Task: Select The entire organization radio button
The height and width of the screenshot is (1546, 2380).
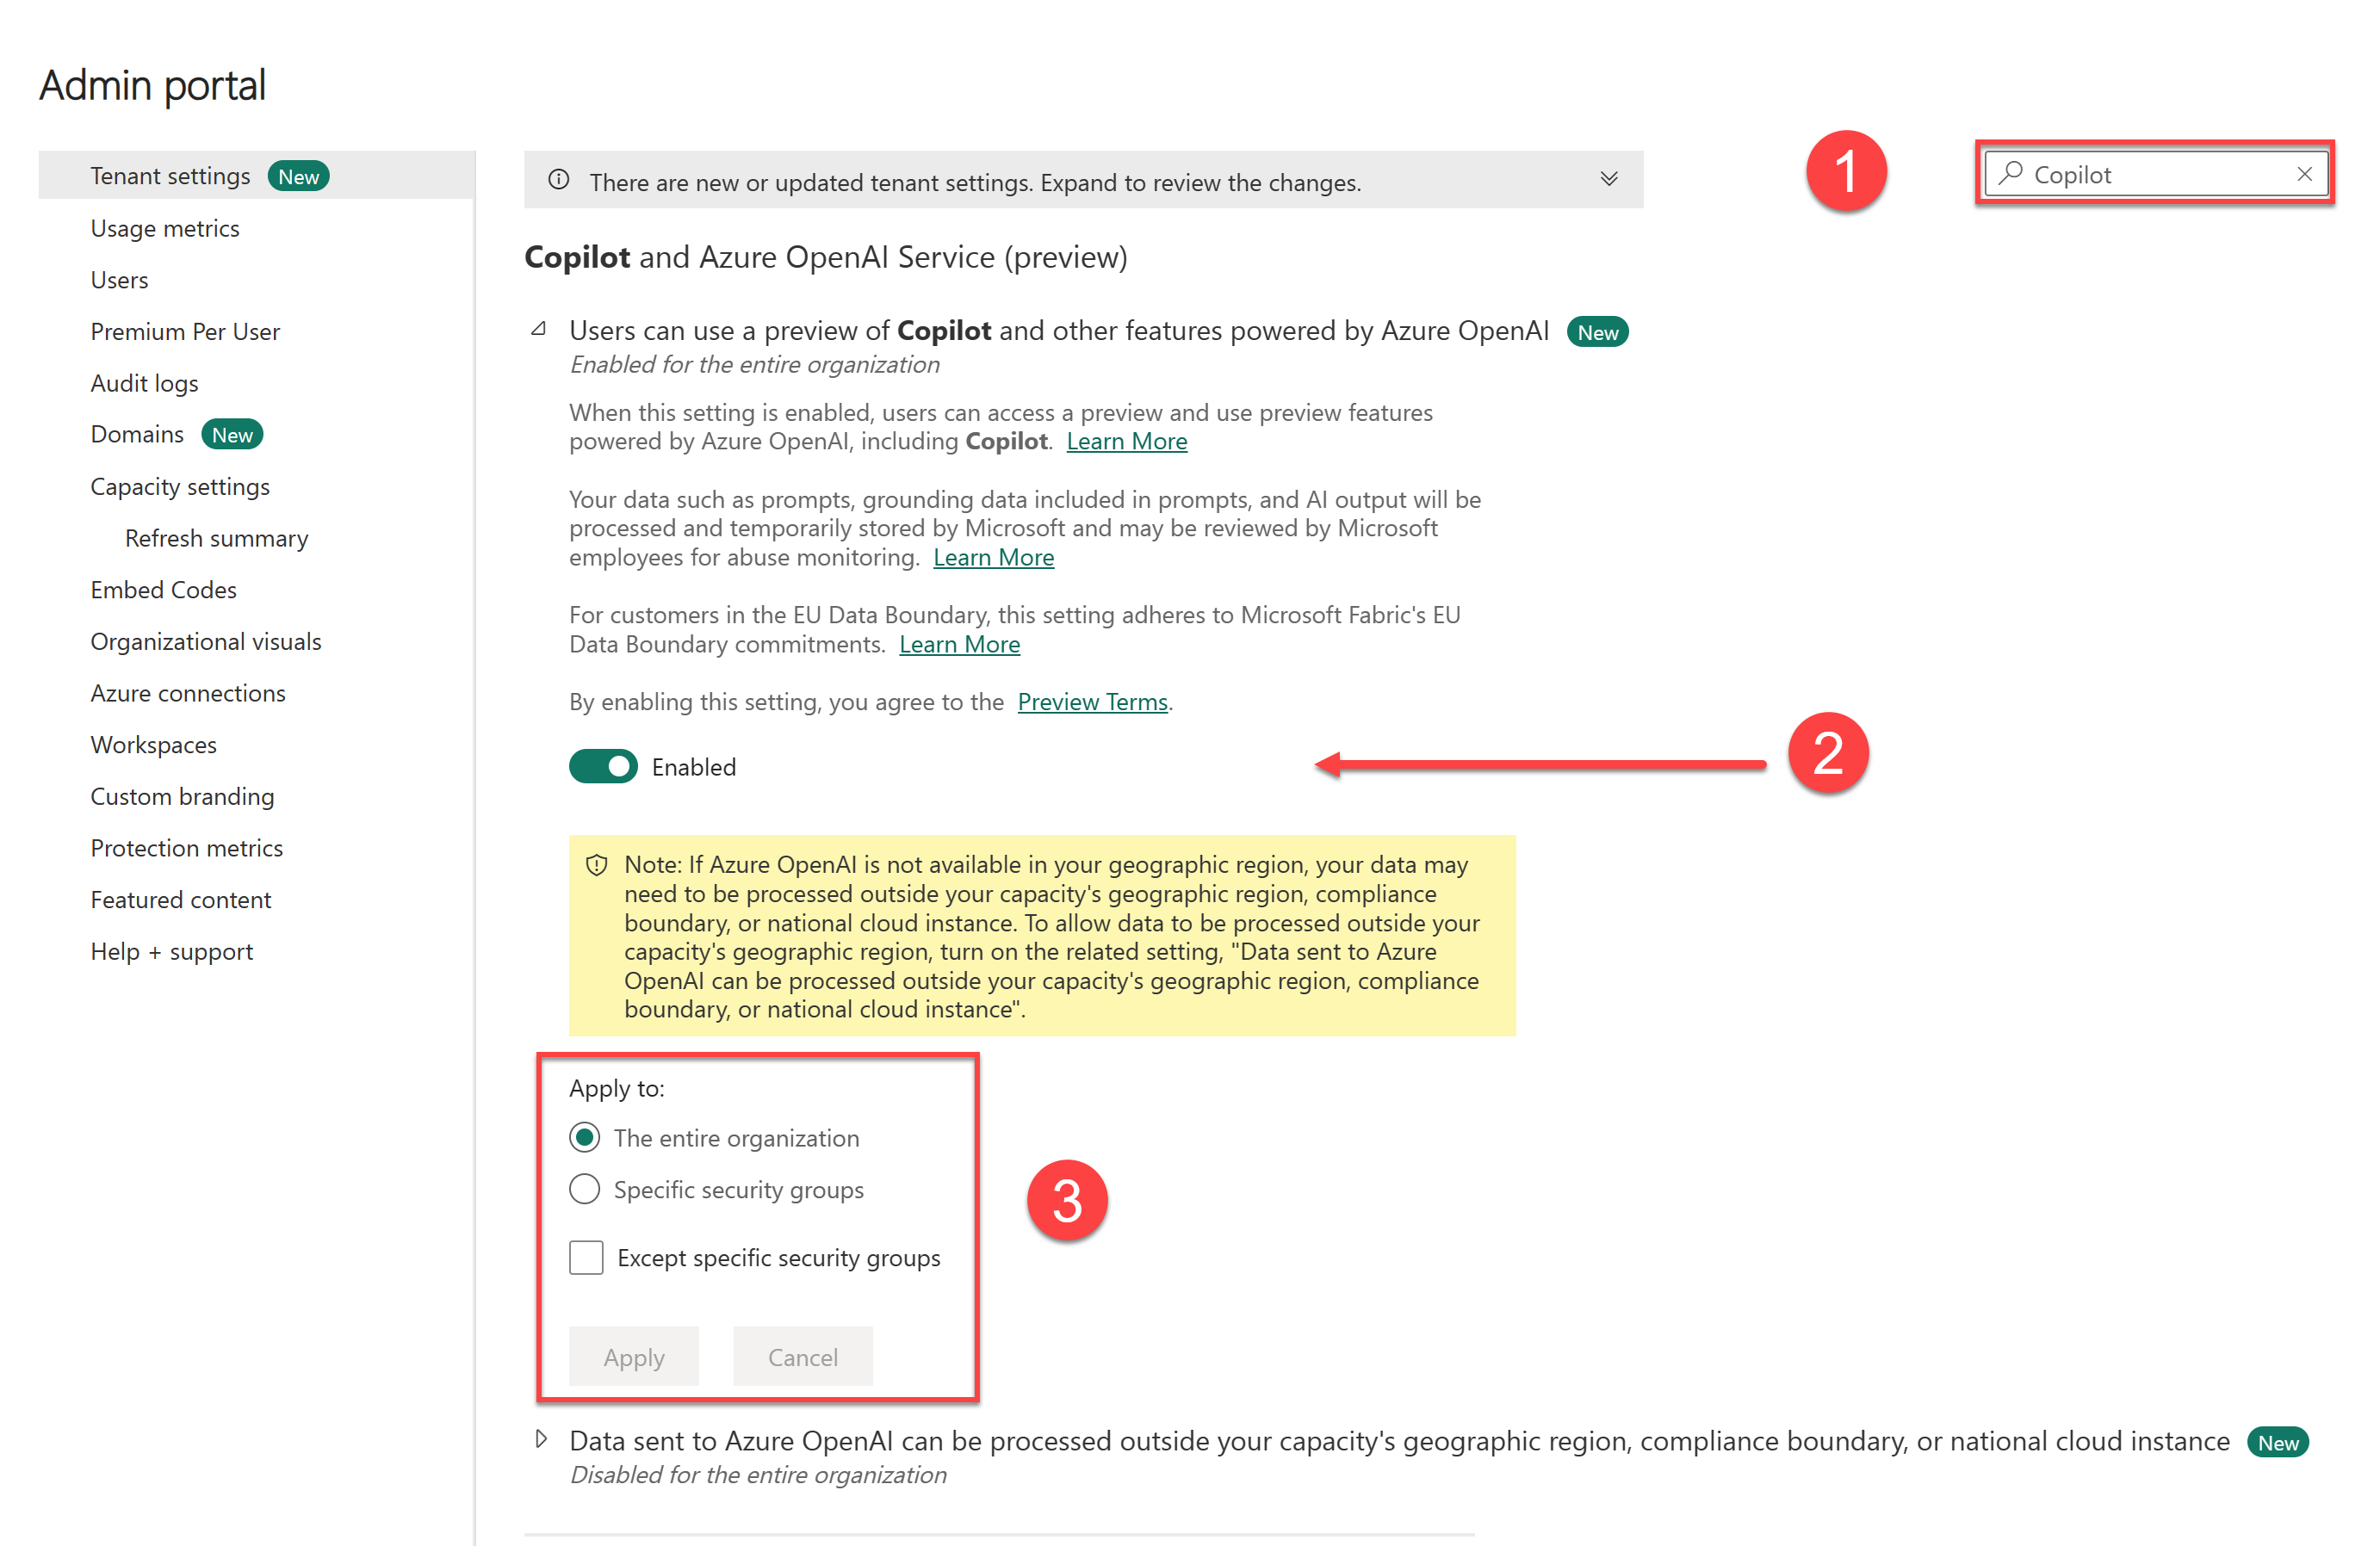Action: pyautogui.click(x=585, y=1137)
